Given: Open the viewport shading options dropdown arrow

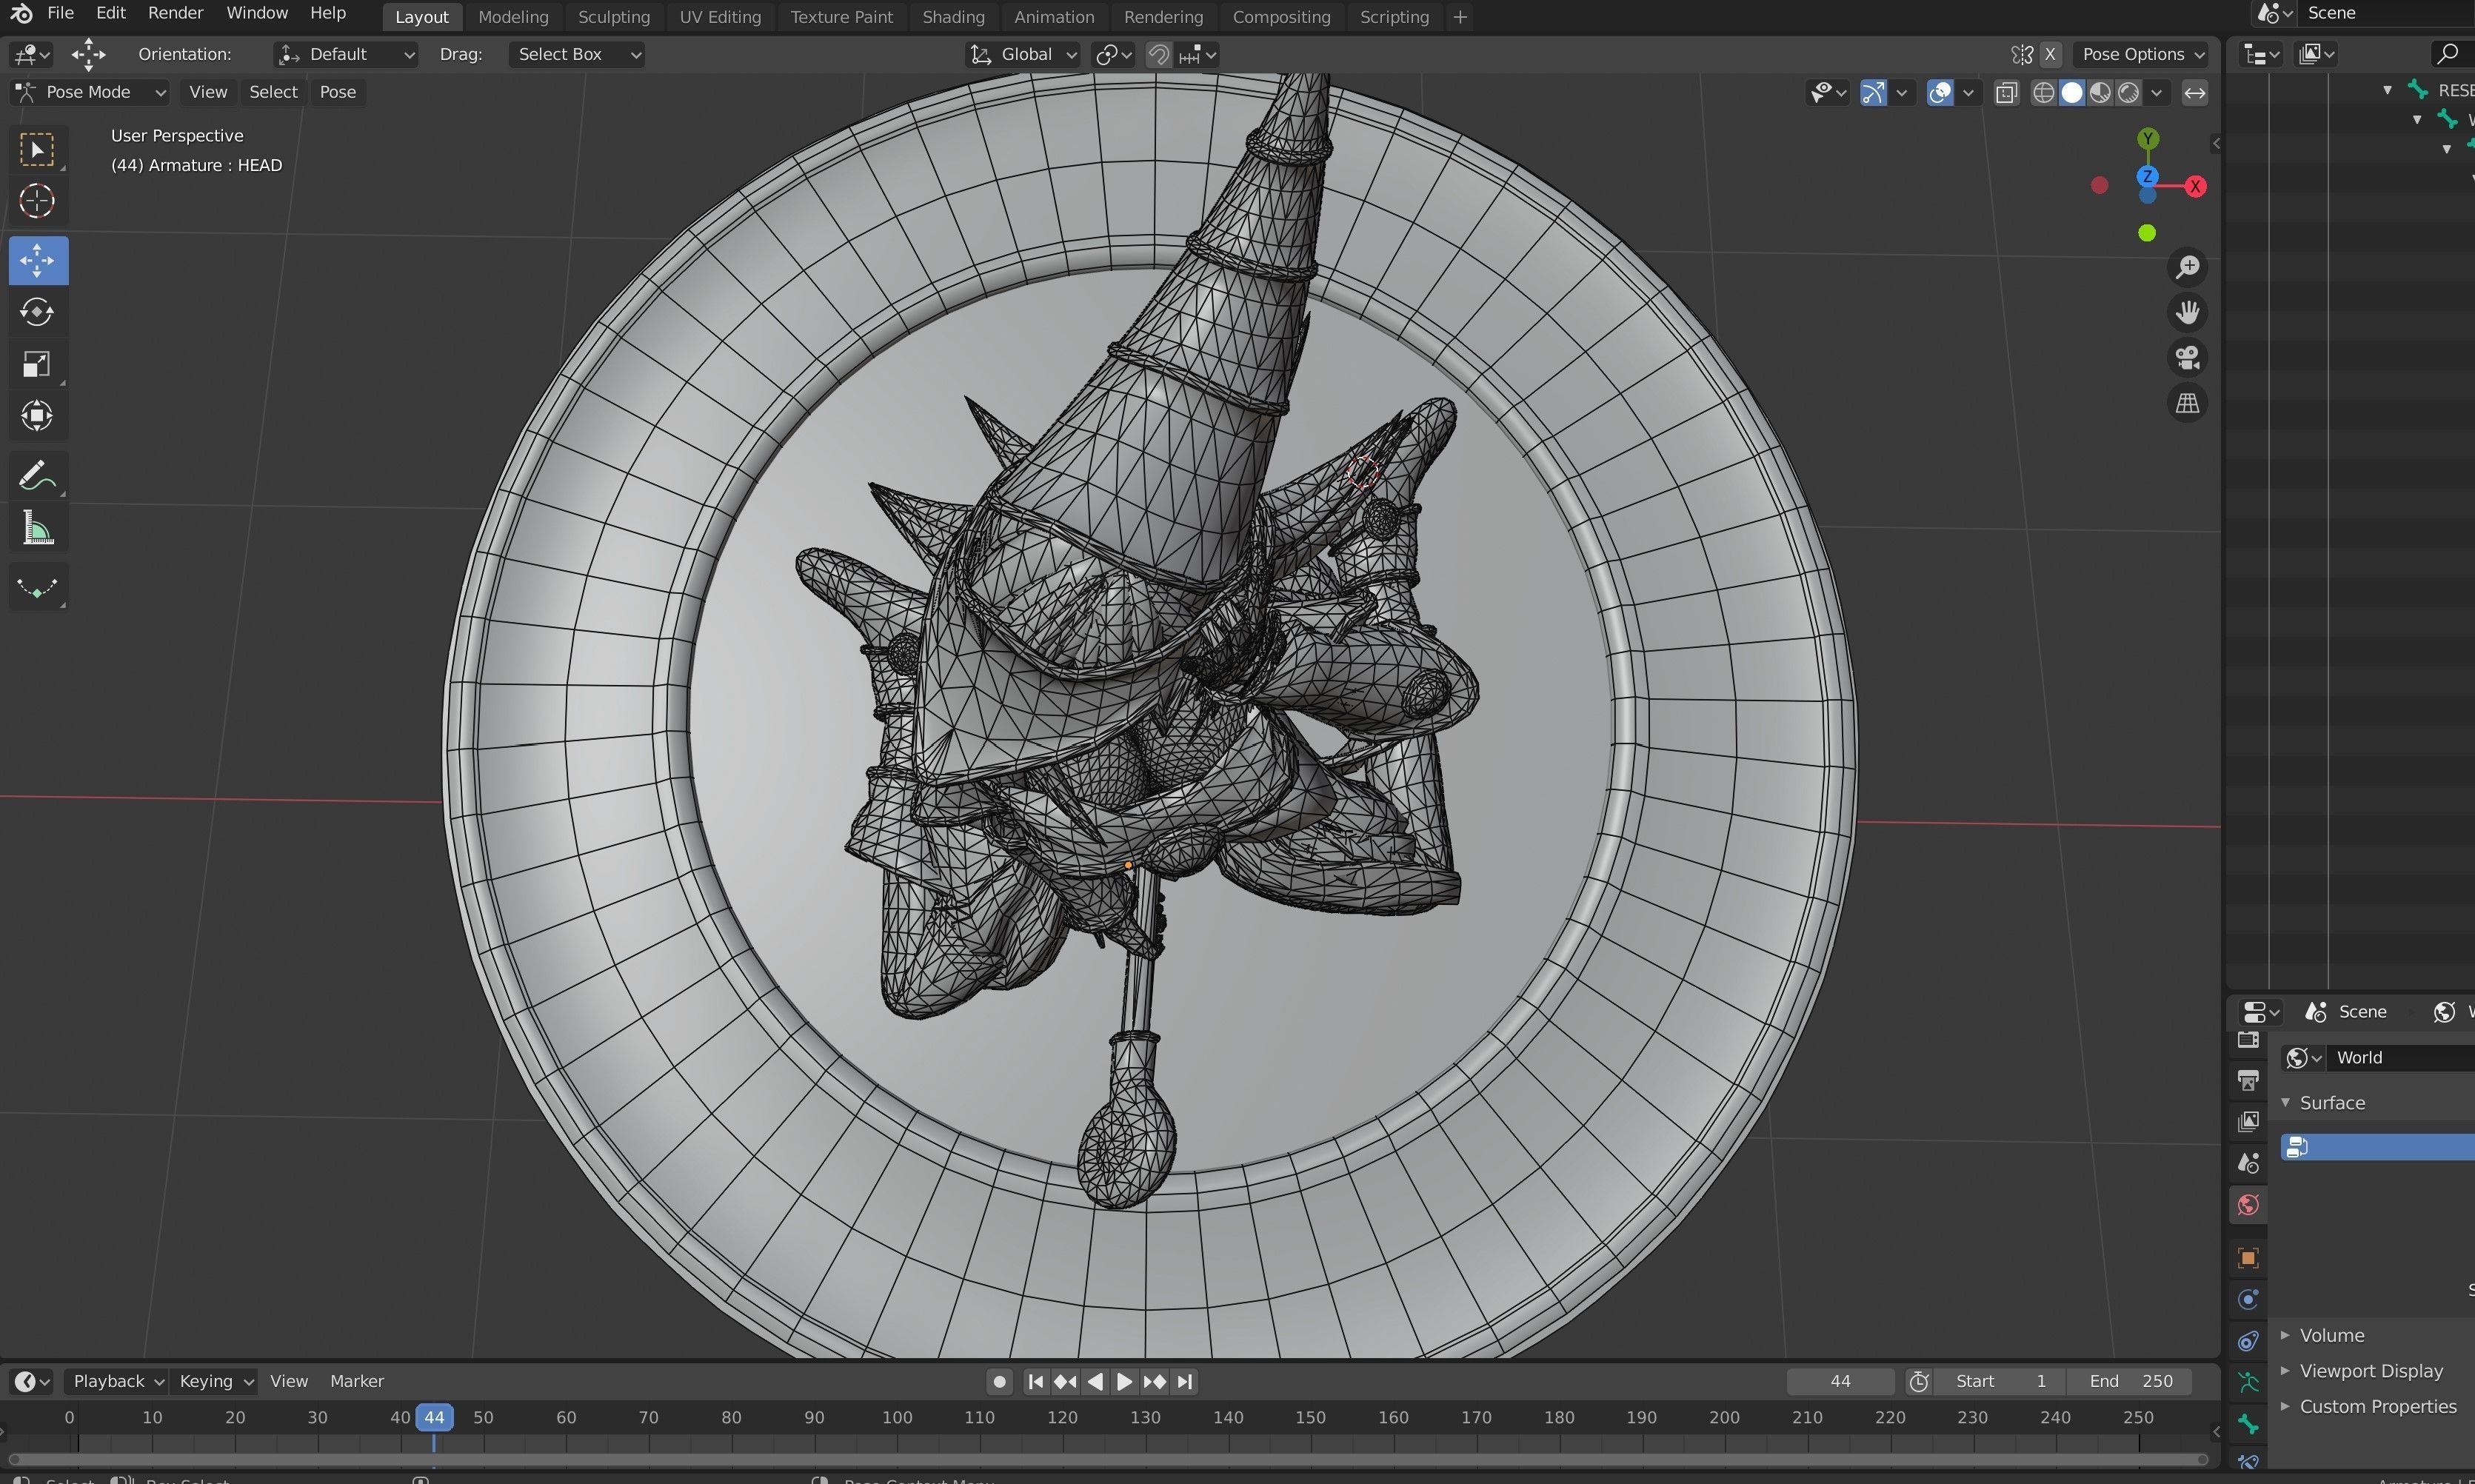Looking at the screenshot, I should (2157, 93).
